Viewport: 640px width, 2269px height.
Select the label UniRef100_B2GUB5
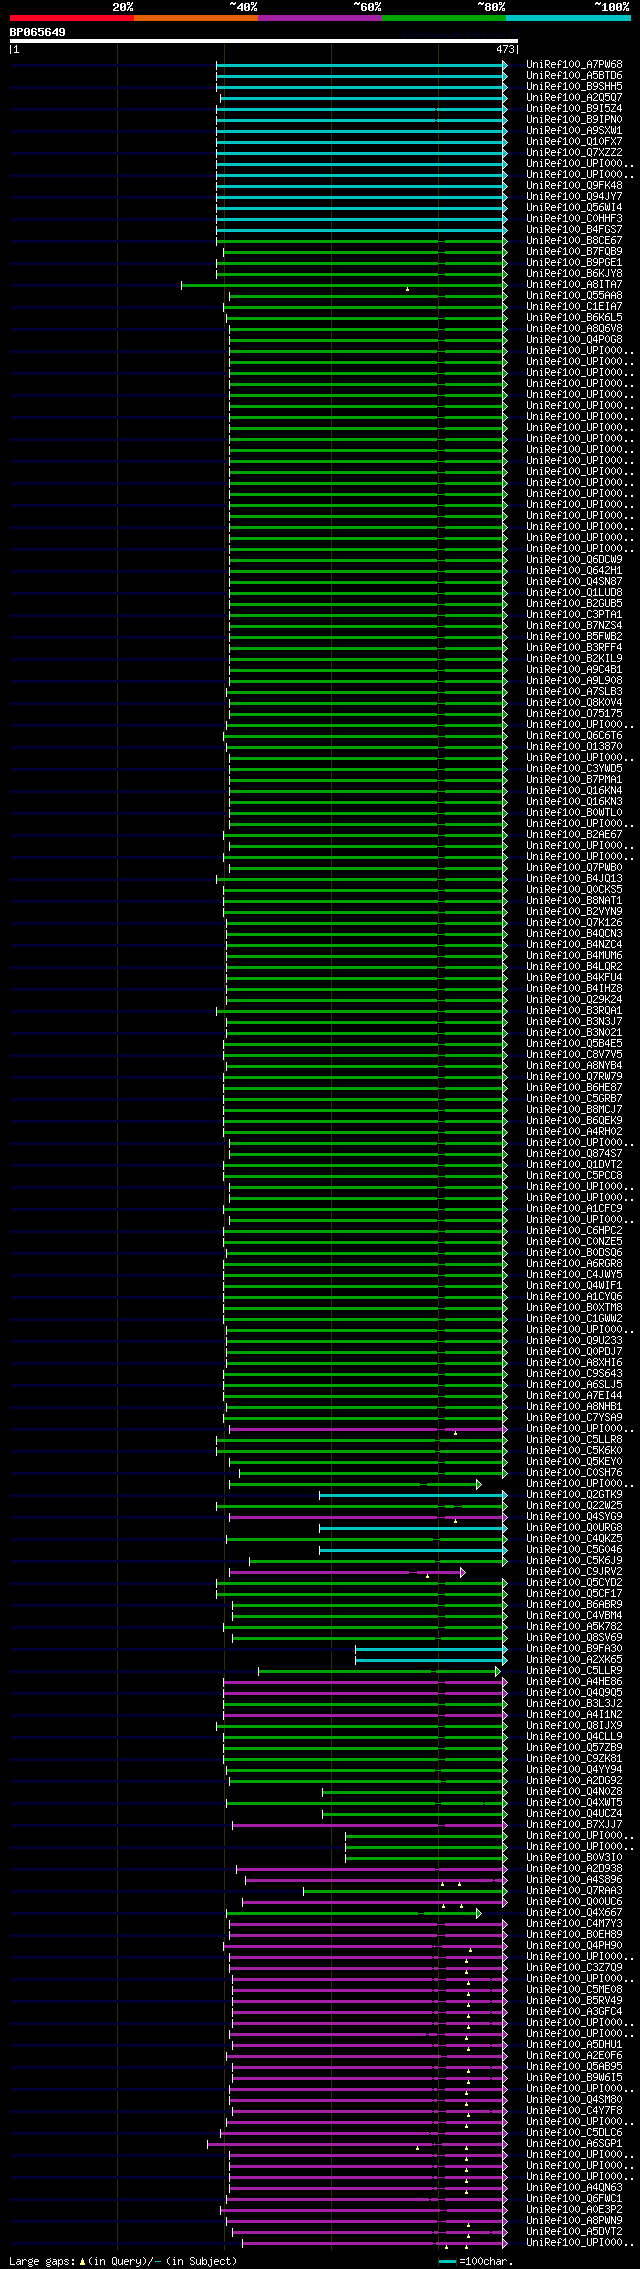point(574,604)
